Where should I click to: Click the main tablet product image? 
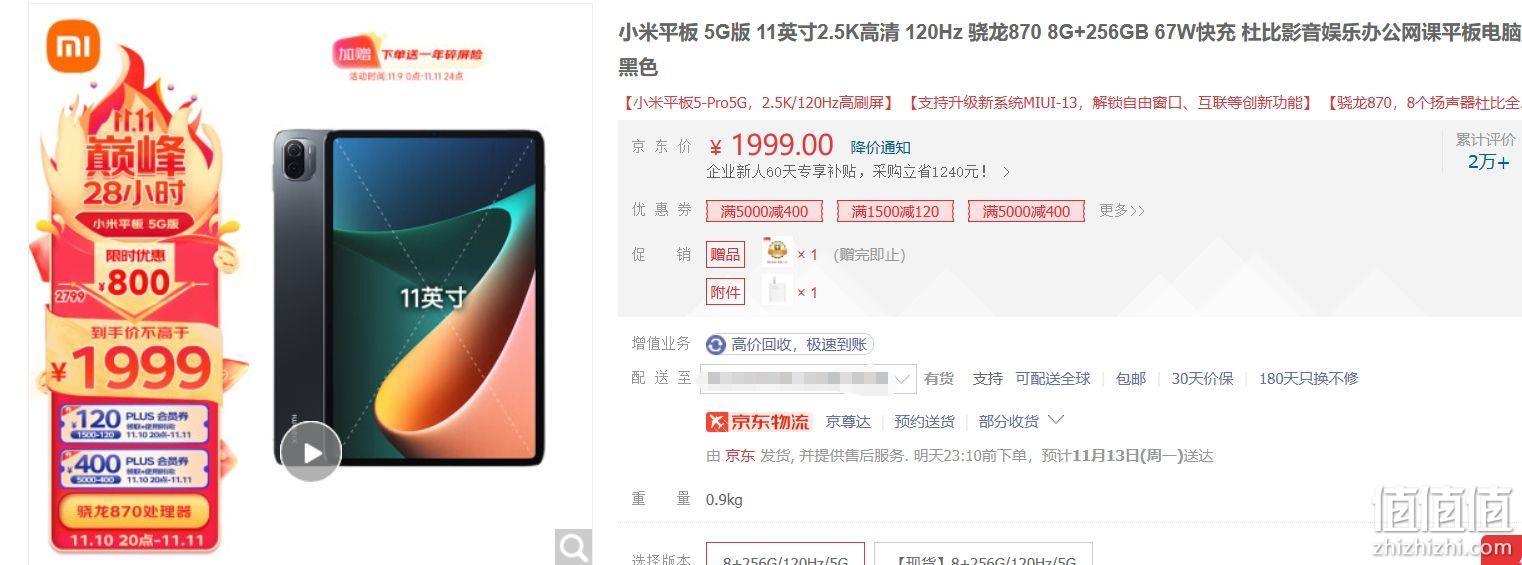point(408,298)
